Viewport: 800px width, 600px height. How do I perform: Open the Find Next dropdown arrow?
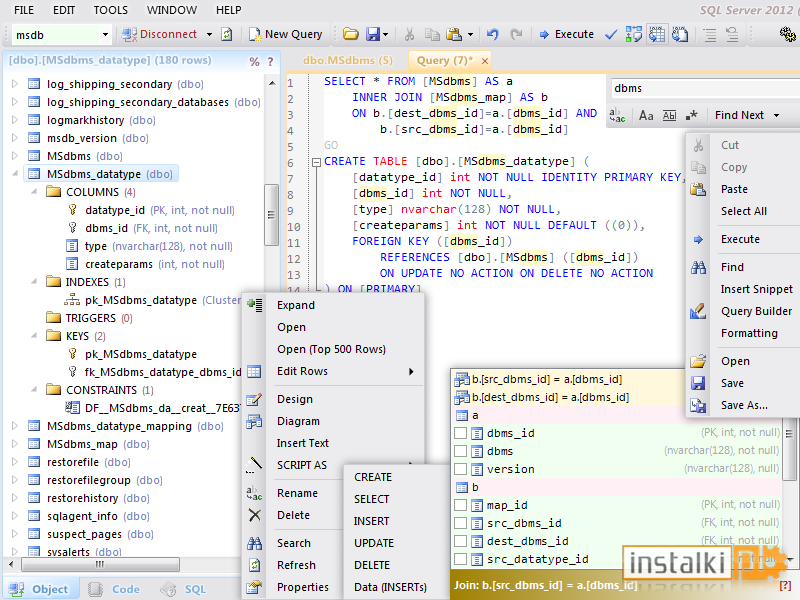[777, 116]
